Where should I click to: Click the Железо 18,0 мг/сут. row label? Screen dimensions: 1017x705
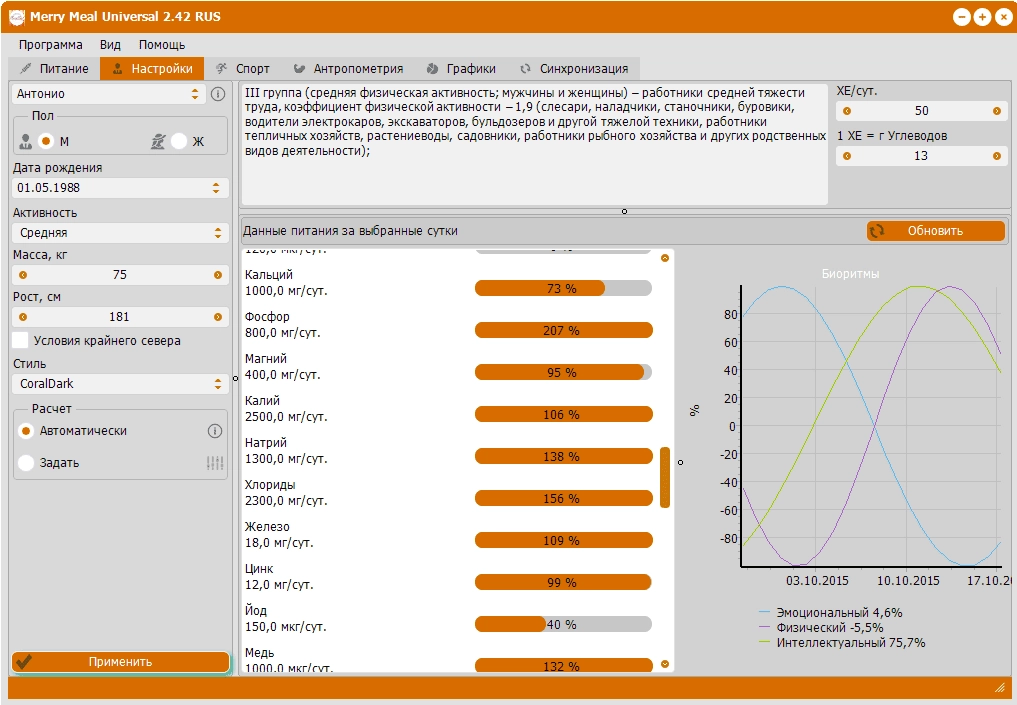279,534
